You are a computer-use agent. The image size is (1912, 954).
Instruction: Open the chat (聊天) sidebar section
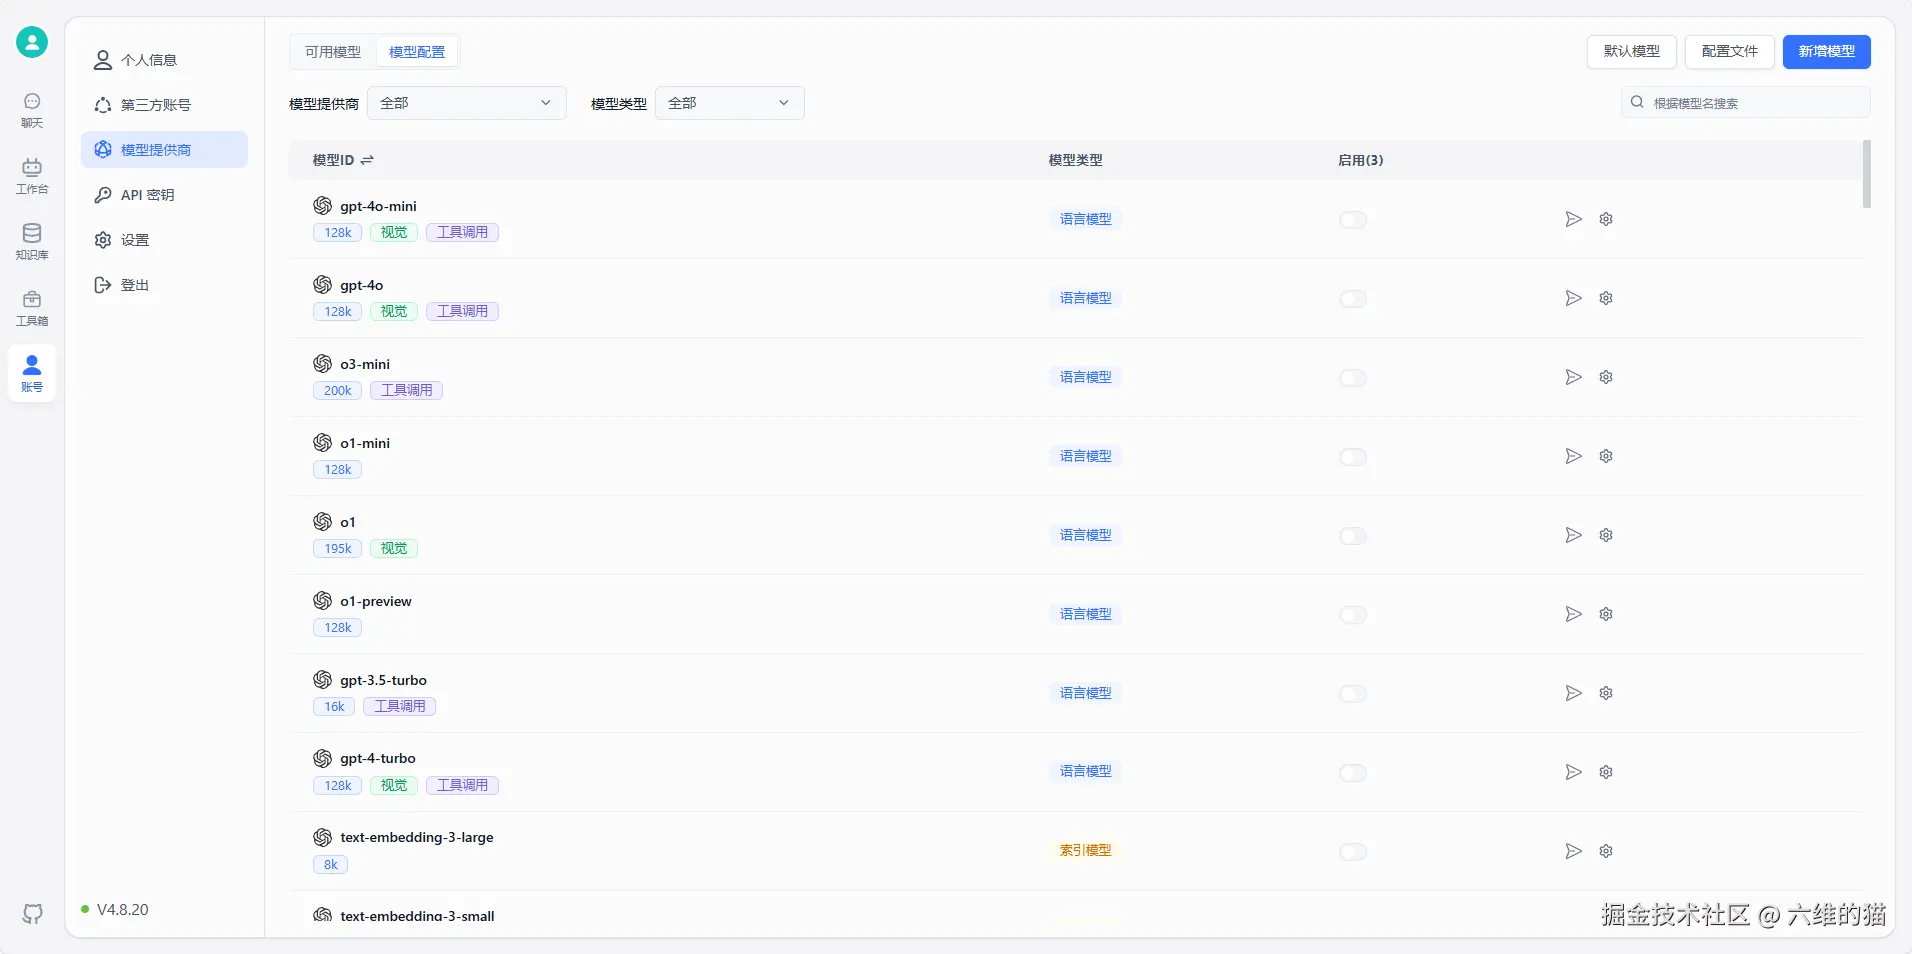(32, 110)
